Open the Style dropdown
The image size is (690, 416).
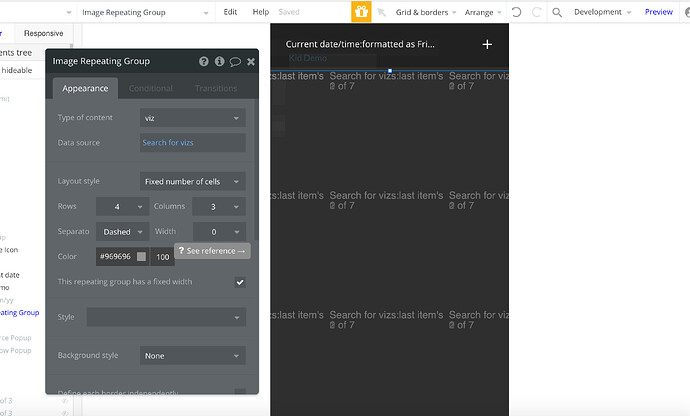coord(166,317)
